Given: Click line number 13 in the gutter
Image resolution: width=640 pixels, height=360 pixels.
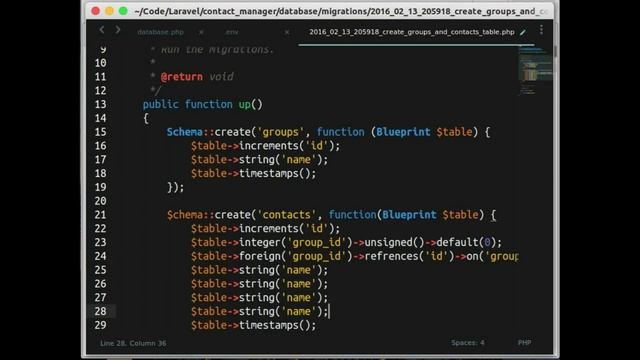Looking at the screenshot, I should (x=100, y=104).
